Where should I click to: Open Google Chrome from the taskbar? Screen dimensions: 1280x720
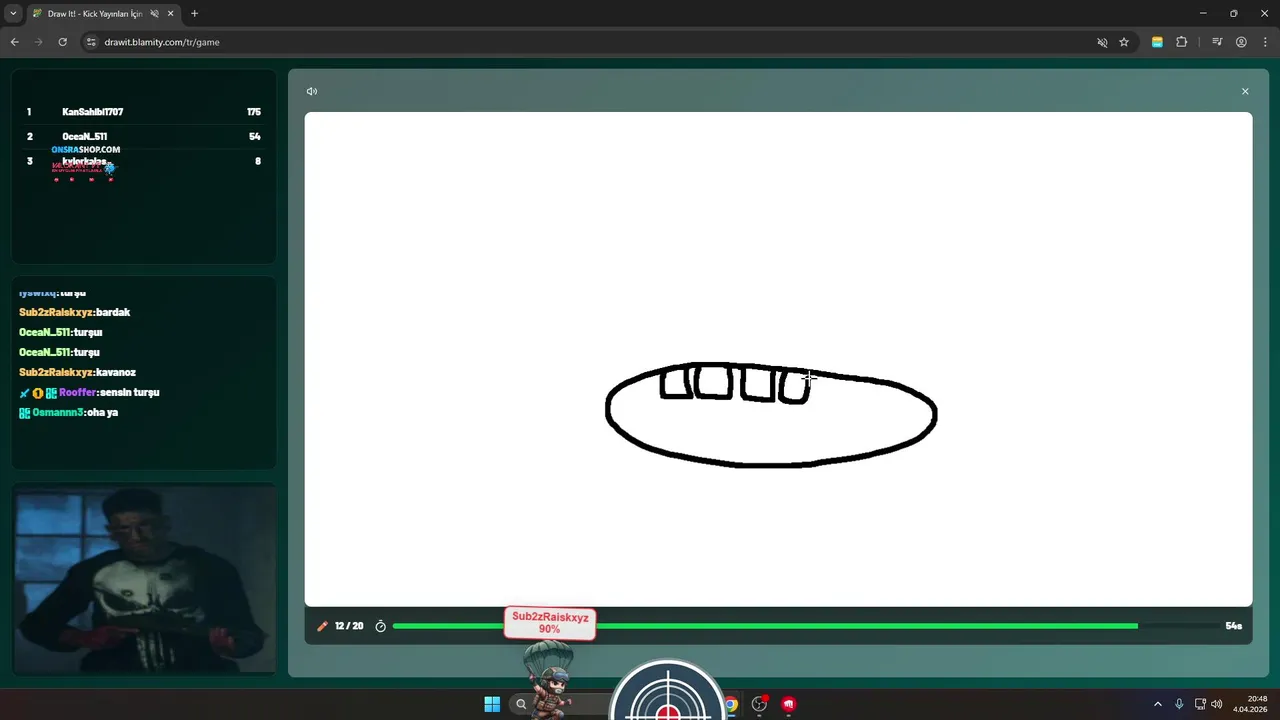coord(731,704)
